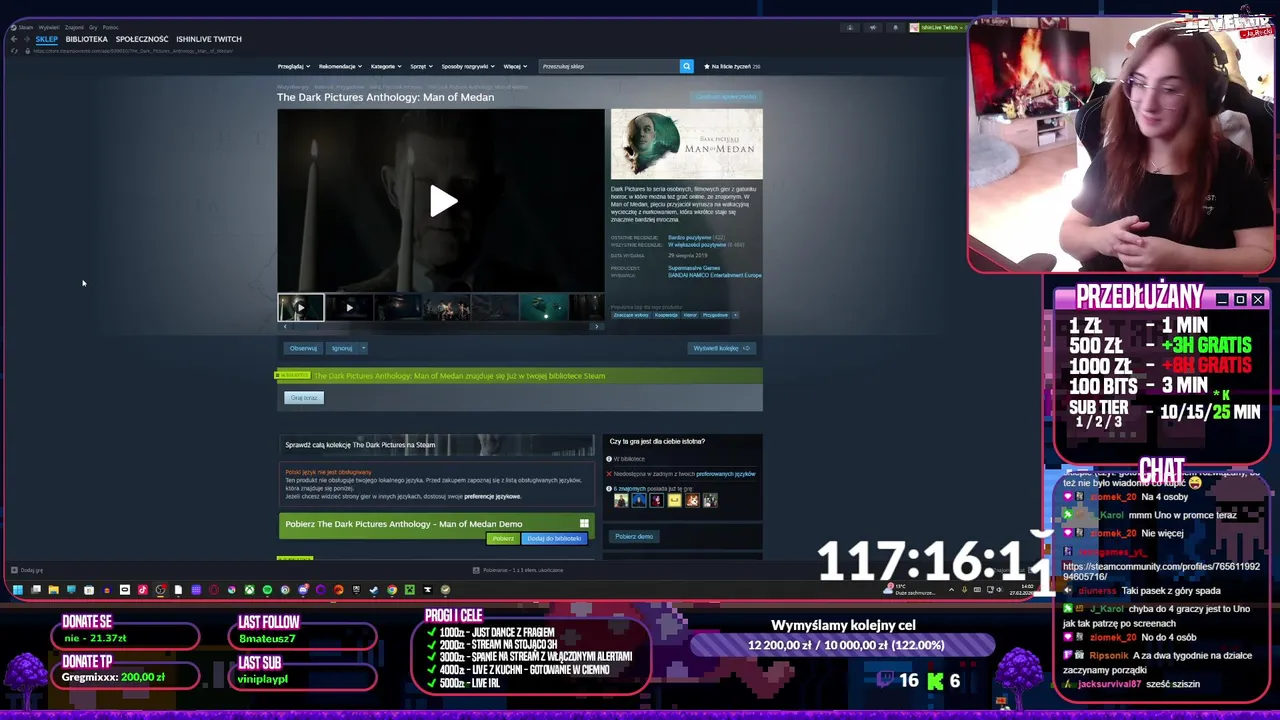Open Dodaj grę at bottom of Steam
1280x720 pixels.
click(x=27, y=570)
